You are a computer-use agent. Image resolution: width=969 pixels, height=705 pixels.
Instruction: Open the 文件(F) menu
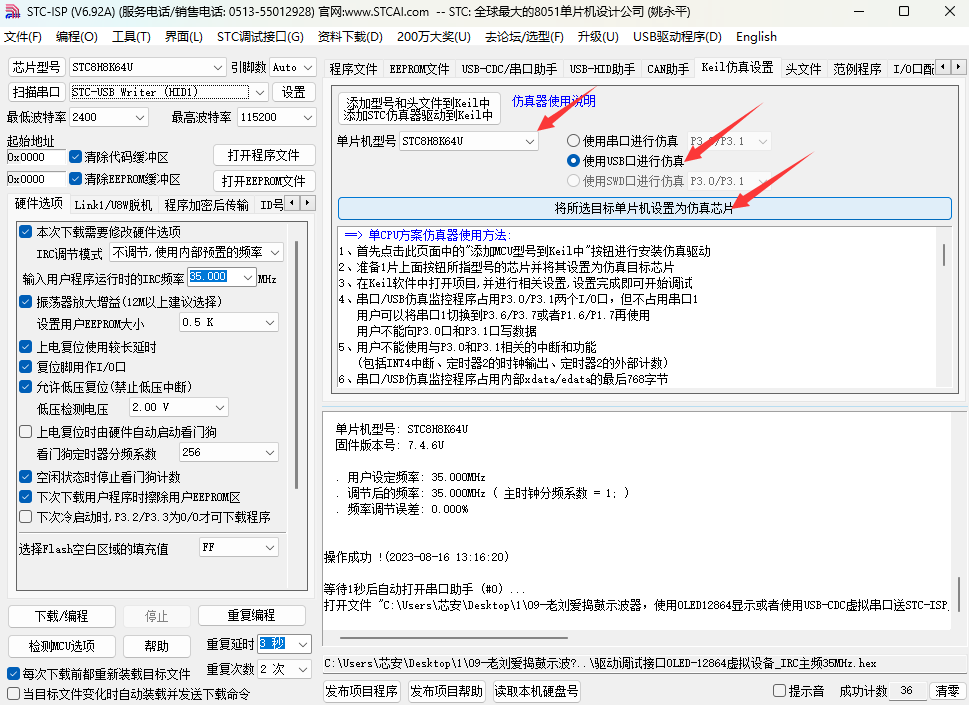23,36
